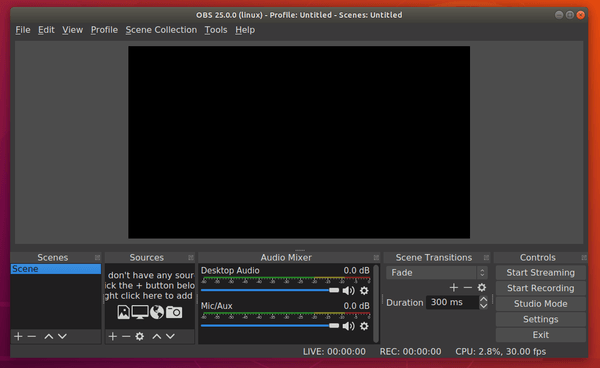The height and width of the screenshot is (368, 600).
Task: Click the LIVE: 00:00:00 status text
Action: tap(334, 352)
